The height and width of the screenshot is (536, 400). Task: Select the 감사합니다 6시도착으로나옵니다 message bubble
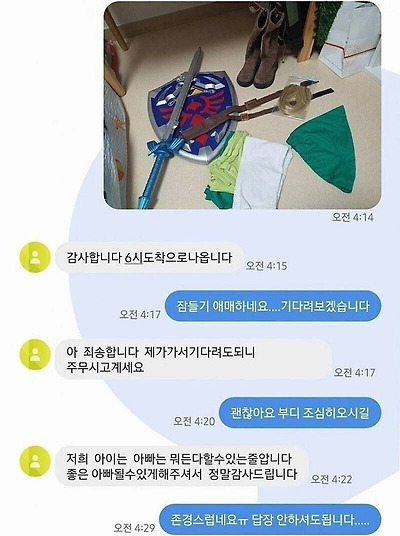149,257
